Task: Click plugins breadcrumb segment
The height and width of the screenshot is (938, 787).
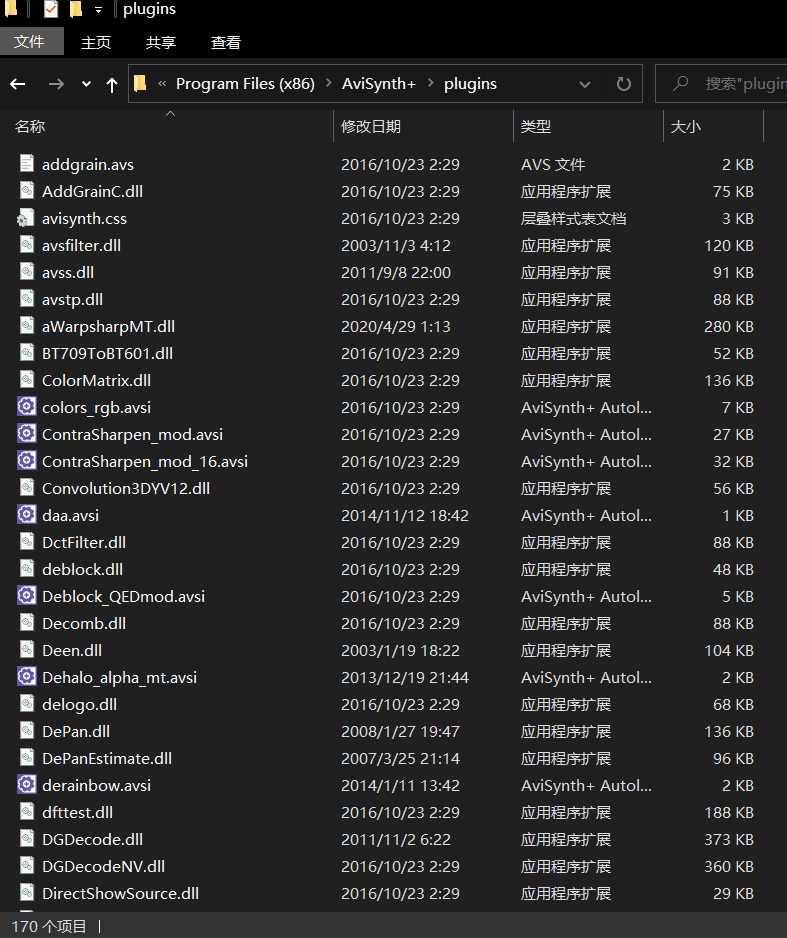Action: click(470, 84)
